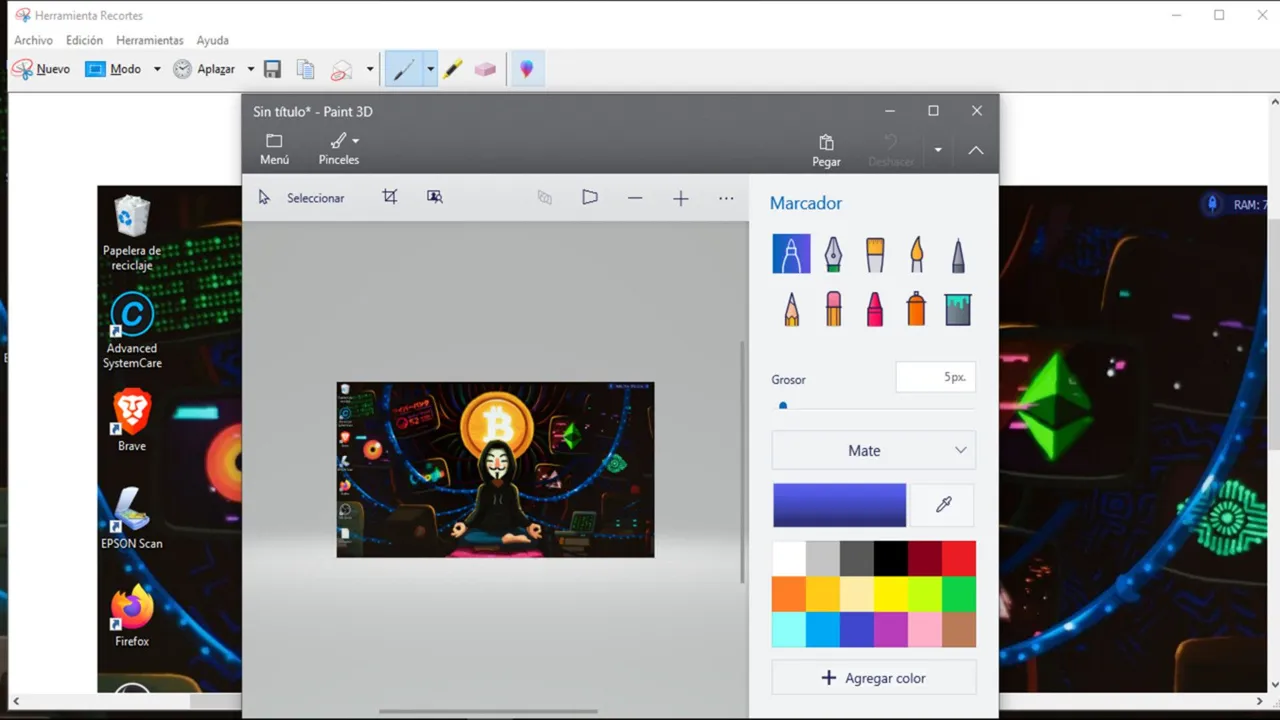Open the Herramientas menu
Image resolution: width=1280 pixels, height=720 pixels.
150,40
